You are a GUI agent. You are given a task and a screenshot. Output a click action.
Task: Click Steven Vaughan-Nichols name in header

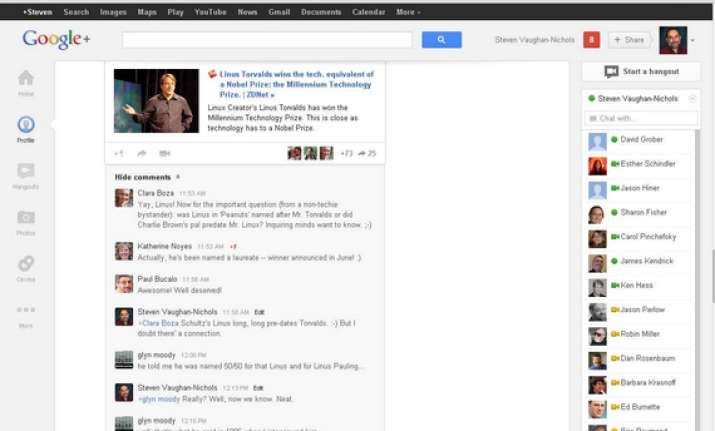point(535,40)
